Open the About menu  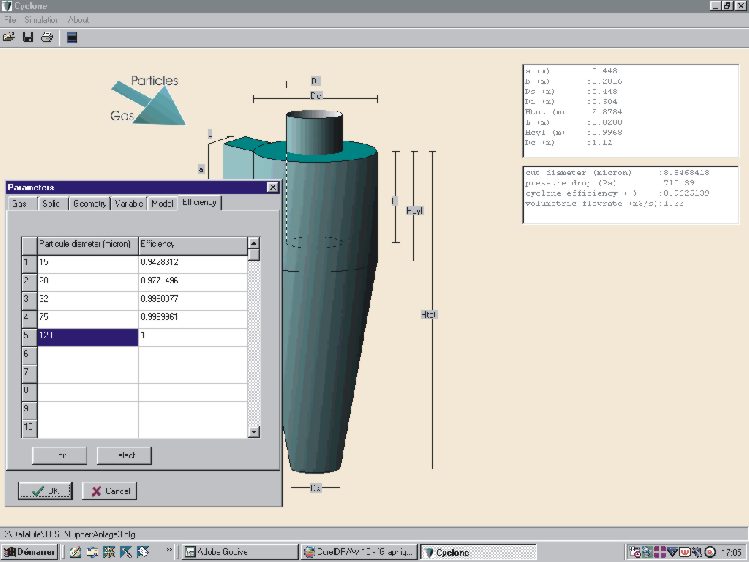tap(78, 20)
